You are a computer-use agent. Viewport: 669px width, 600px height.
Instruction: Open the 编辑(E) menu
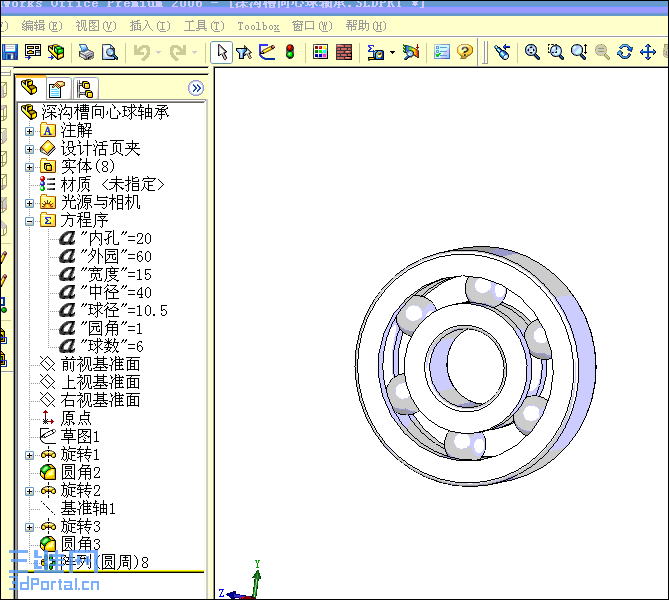[42, 26]
